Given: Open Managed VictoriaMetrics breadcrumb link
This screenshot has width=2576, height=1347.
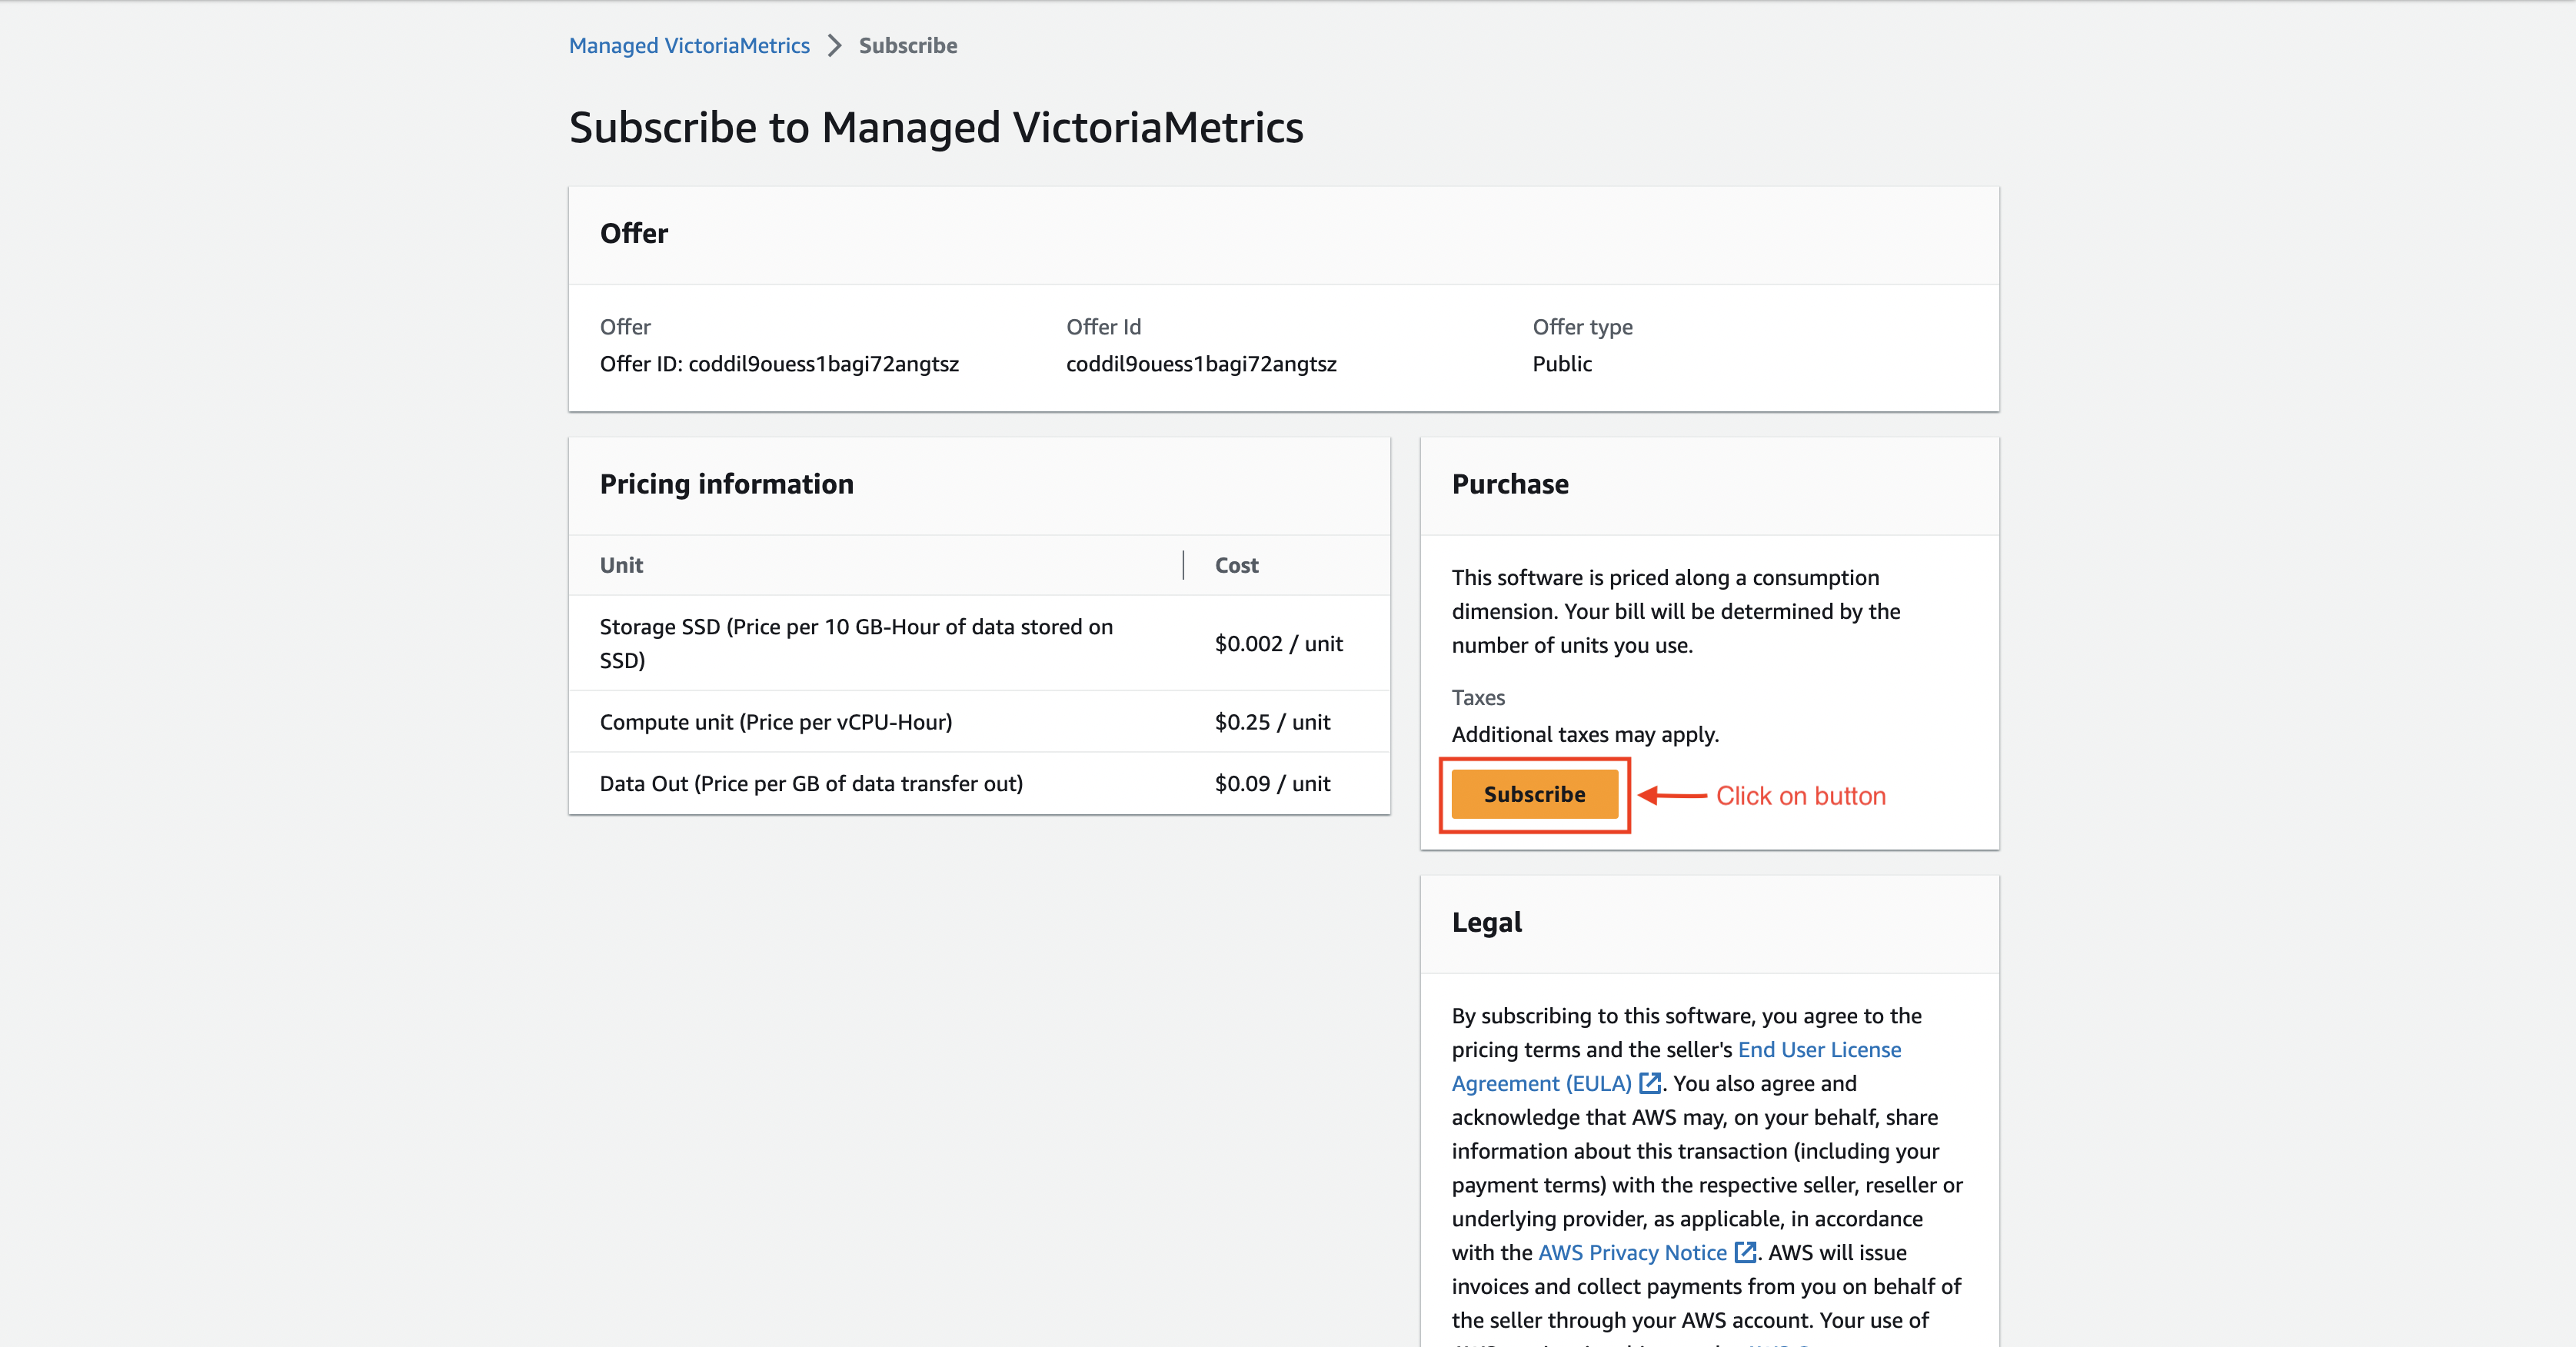Looking at the screenshot, I should 689,46.
